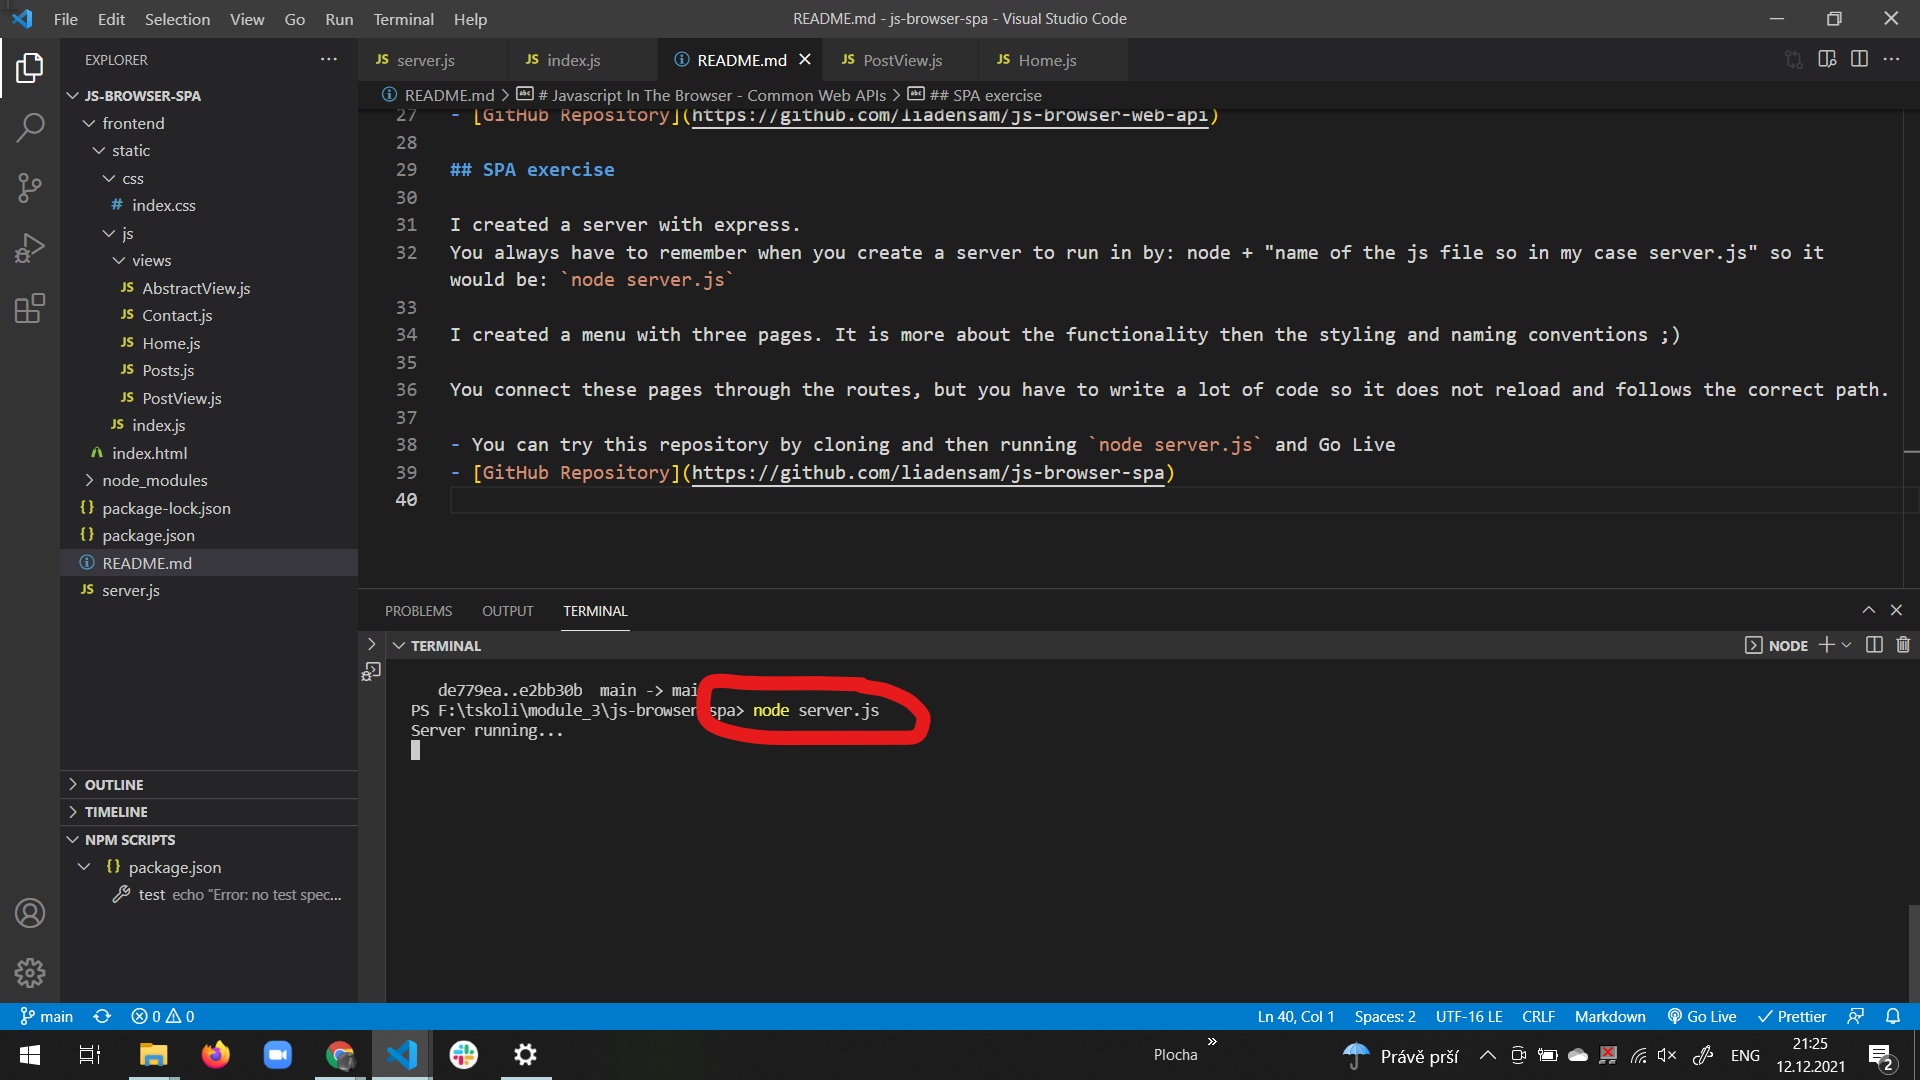The image size is (1920, 1080).
Task: Click Go Live in status bar
Action: [x=1702, y=1016]
